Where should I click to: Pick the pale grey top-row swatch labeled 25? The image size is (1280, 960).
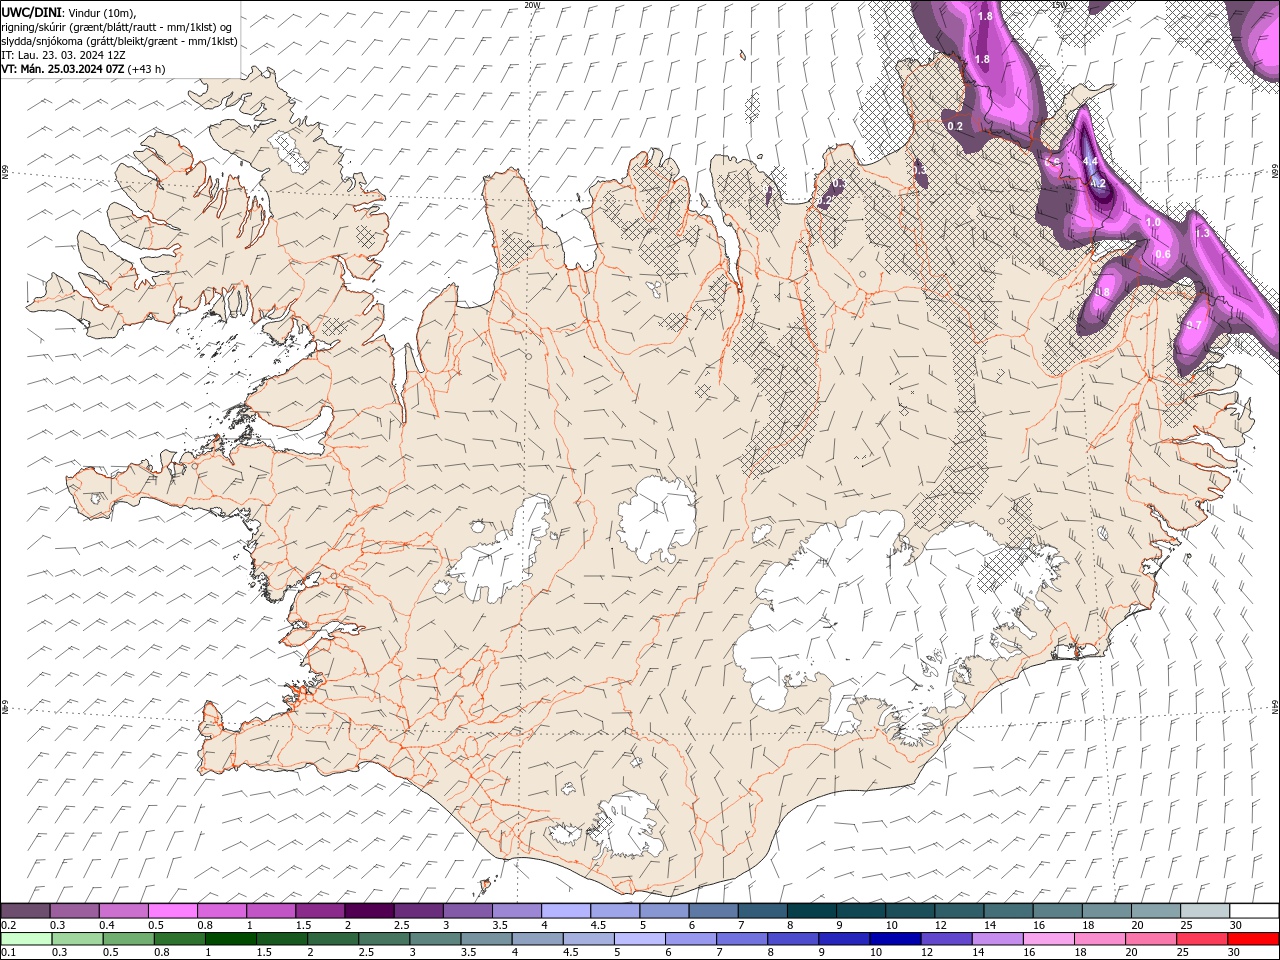click(x=1203, y=911)
